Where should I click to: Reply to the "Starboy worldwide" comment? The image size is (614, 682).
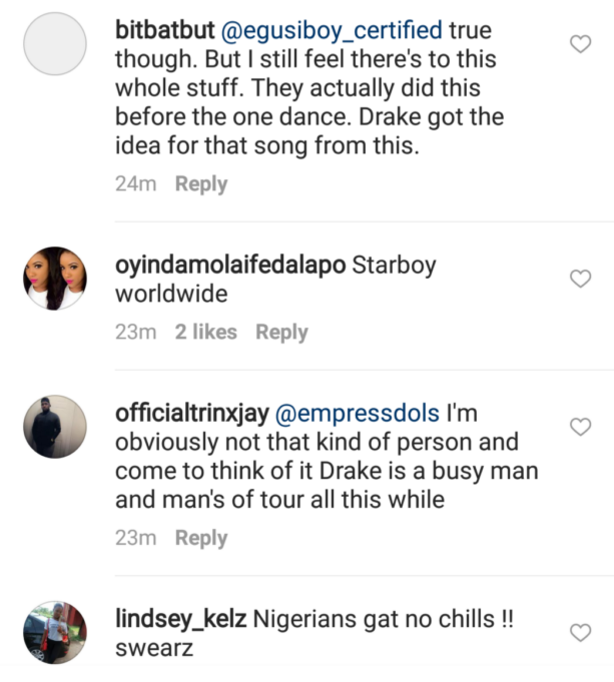point(281,332)
